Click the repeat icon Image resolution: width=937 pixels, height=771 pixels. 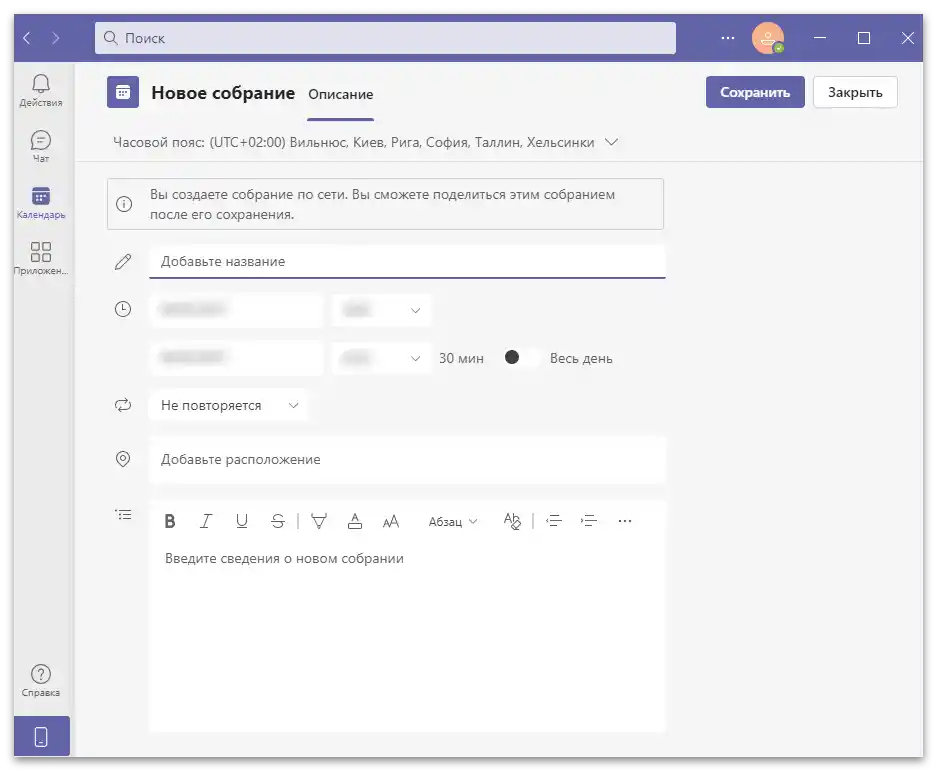pyautogui.click(x=123, y=405)
